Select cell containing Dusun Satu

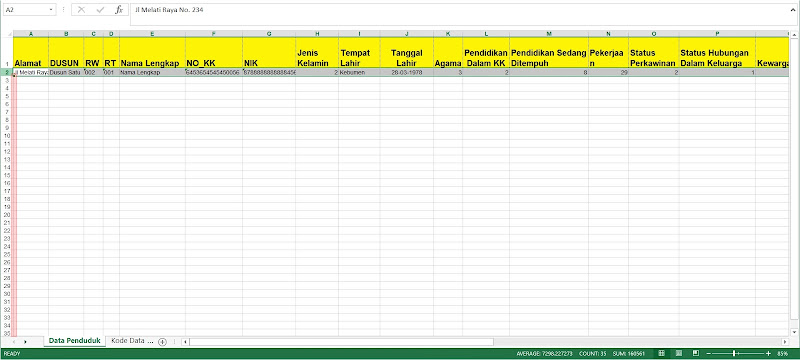[66, 73]
